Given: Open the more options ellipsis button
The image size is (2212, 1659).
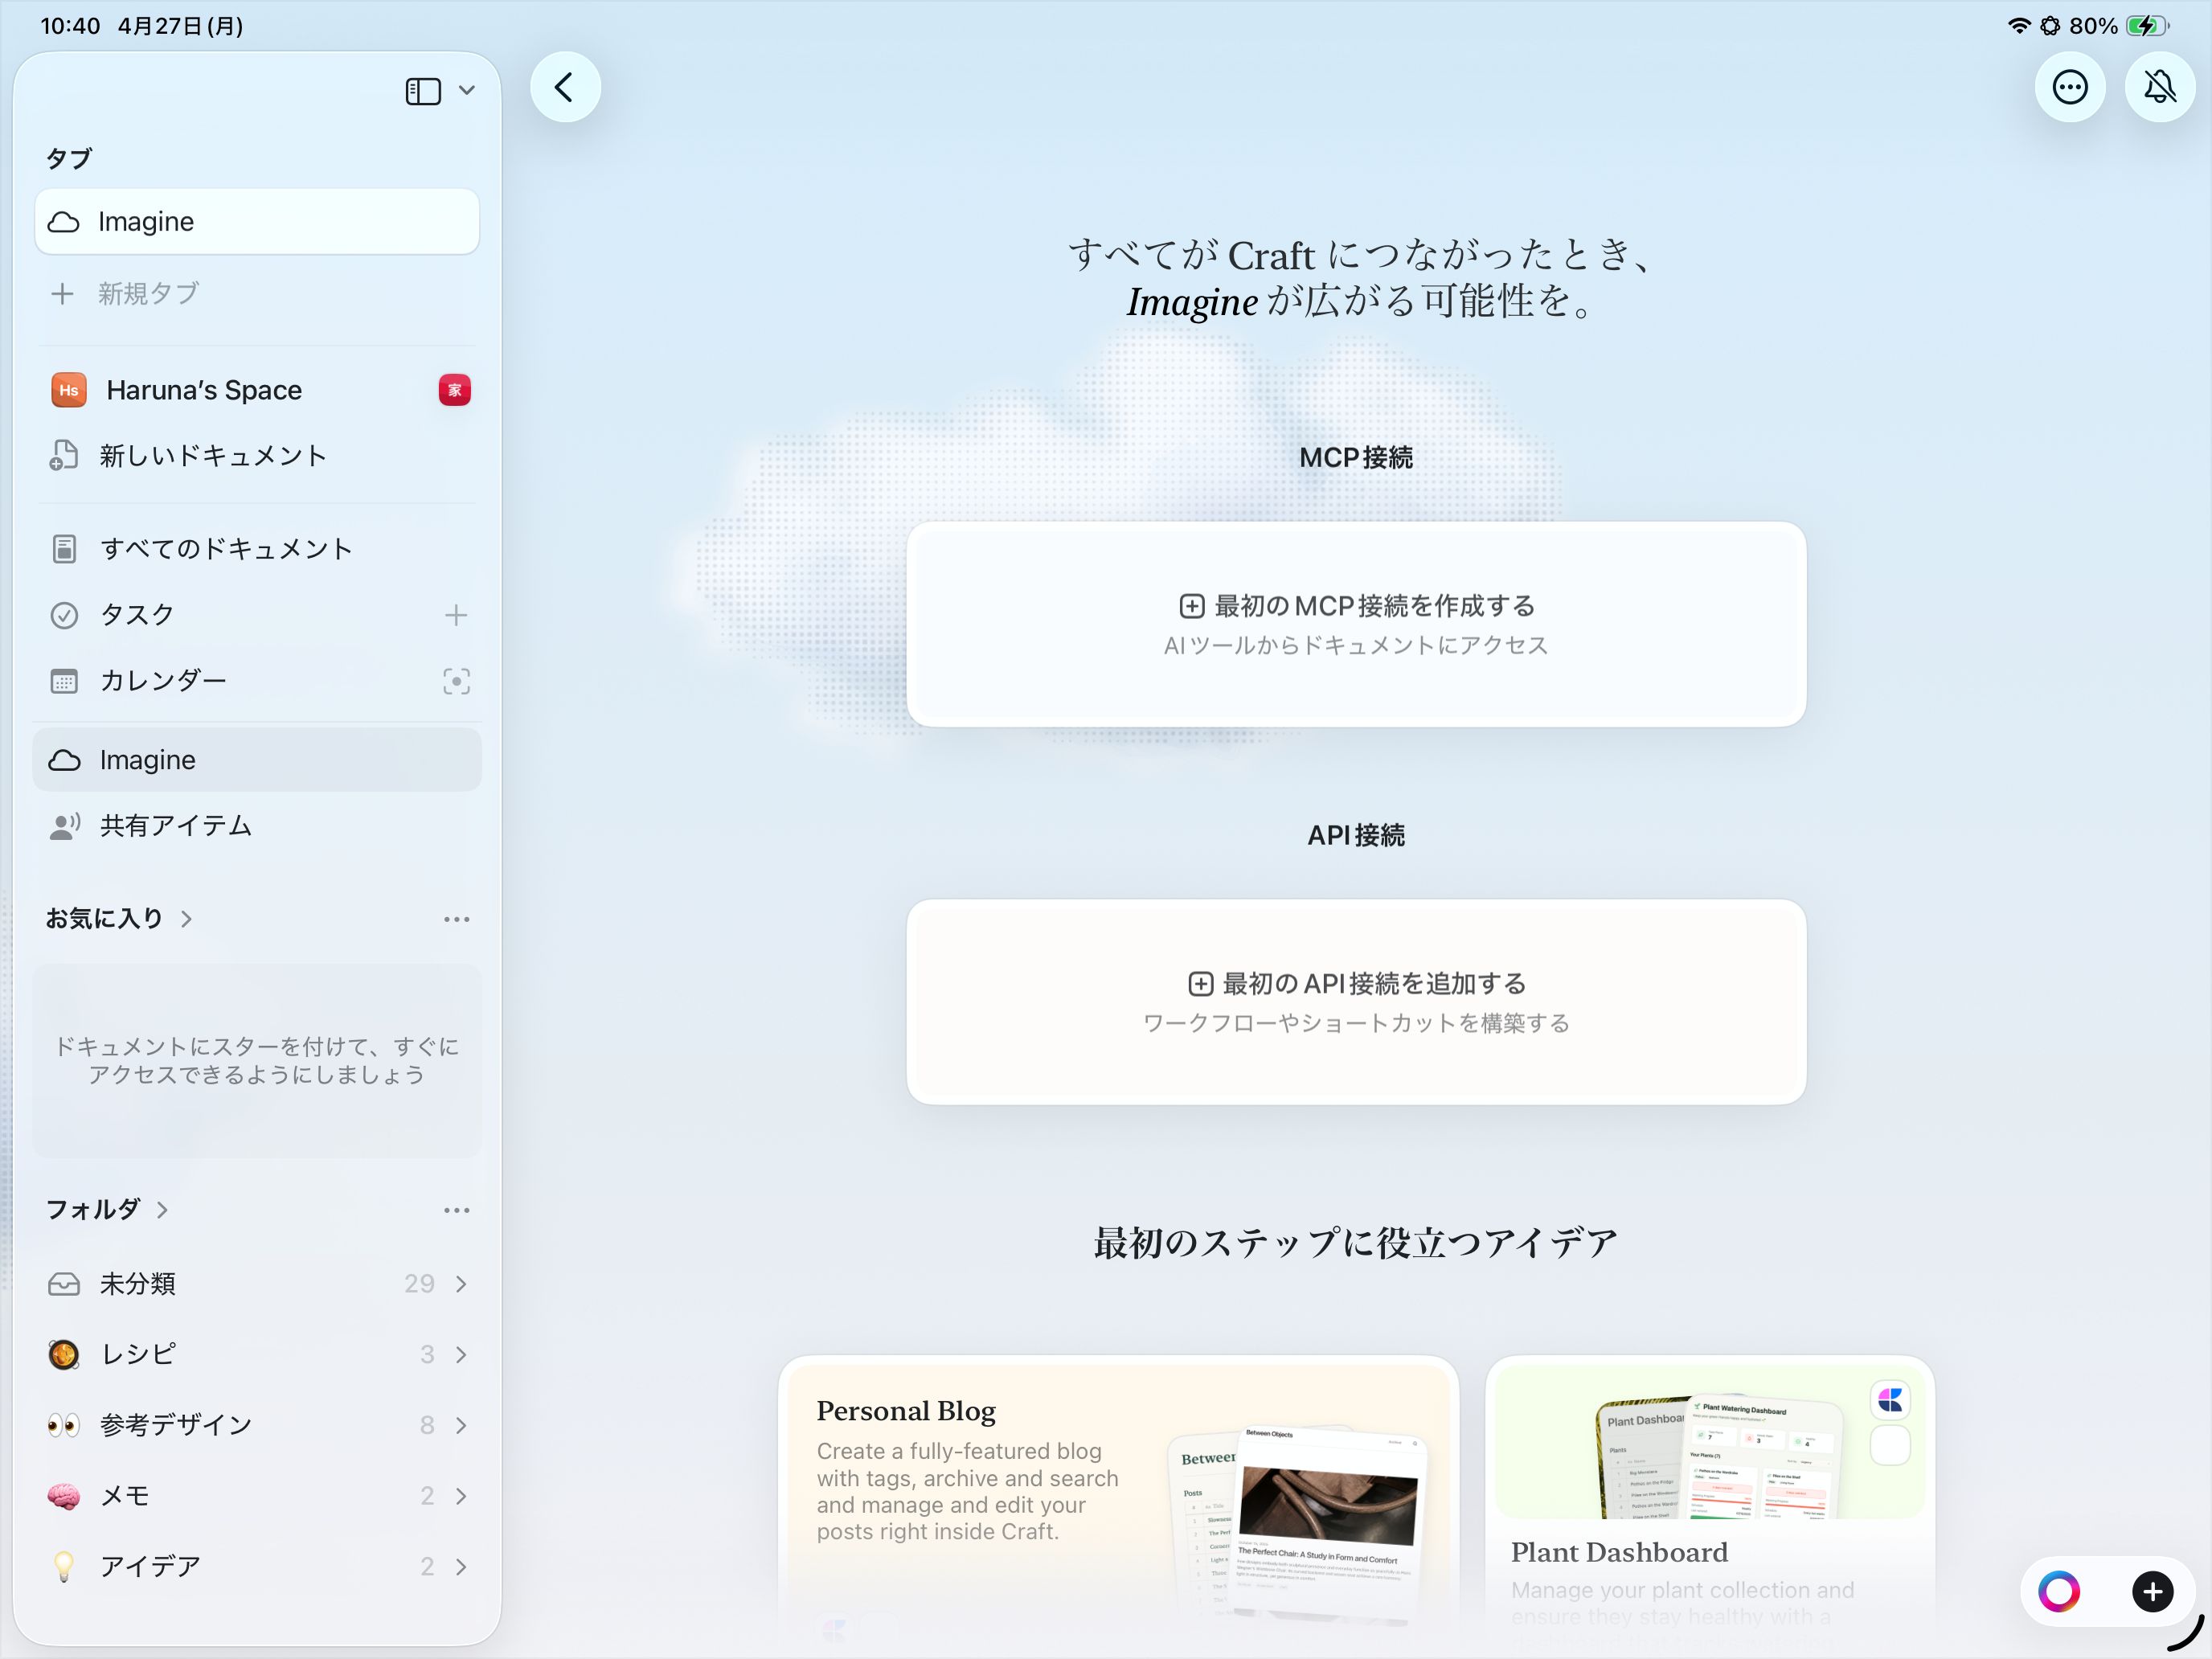Looking at the screenshot, I should click(2069, 88).
